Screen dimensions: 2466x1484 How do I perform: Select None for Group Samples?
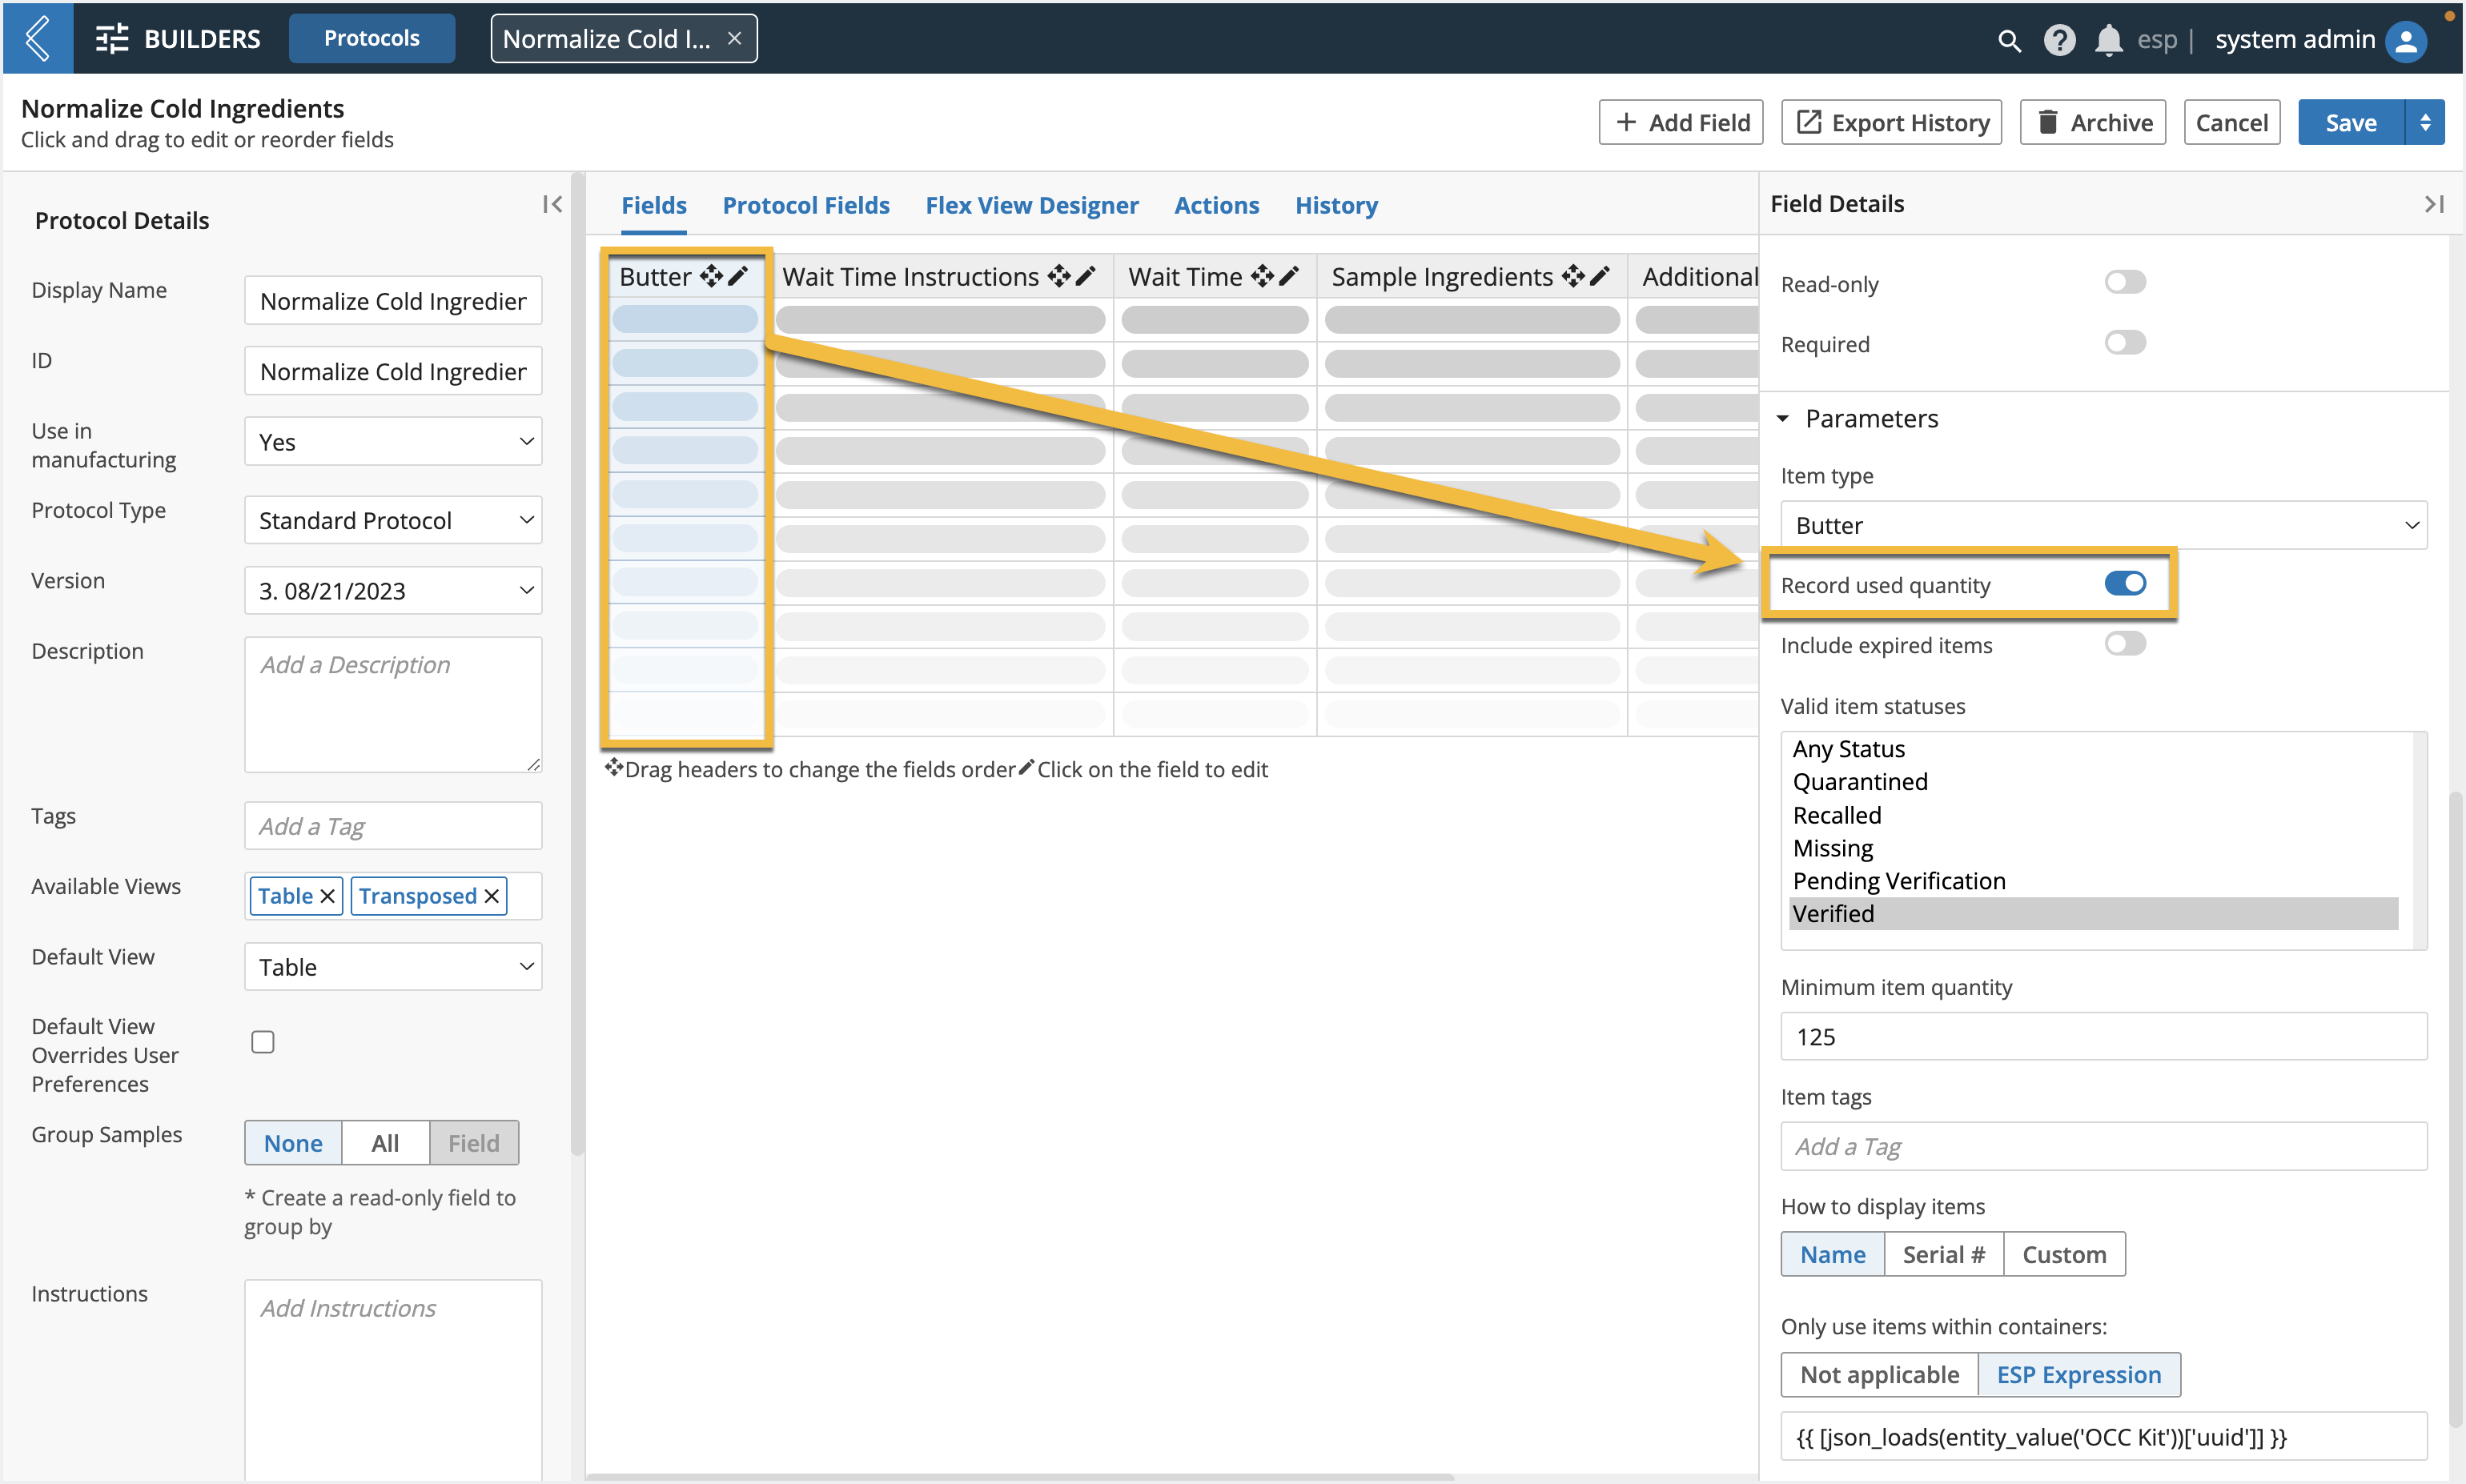coord(293,1143)
